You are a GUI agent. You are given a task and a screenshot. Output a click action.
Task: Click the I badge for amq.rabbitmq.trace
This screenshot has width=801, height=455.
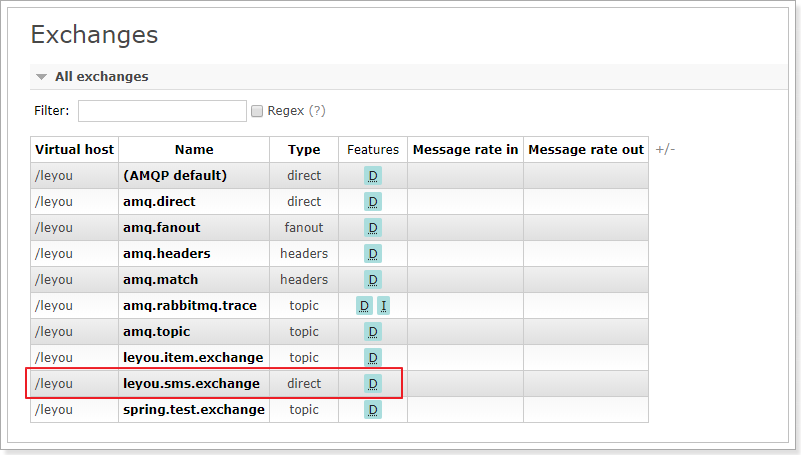pos(383,306)
